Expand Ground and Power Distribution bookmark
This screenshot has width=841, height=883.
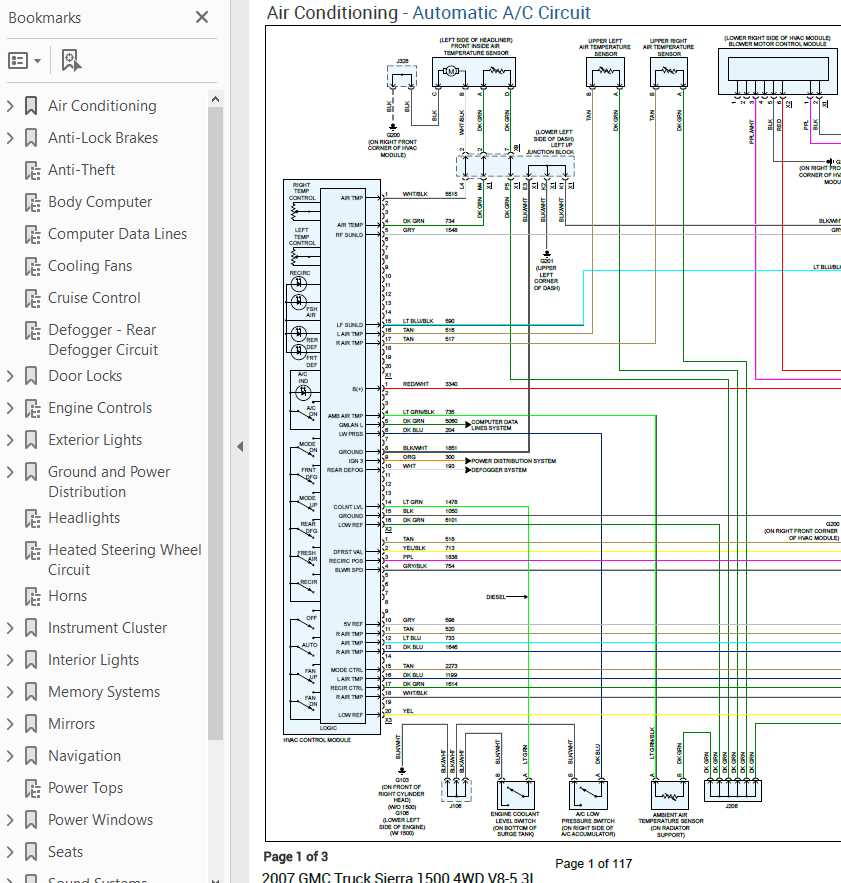pyautogui.click(x=10, y=472)
